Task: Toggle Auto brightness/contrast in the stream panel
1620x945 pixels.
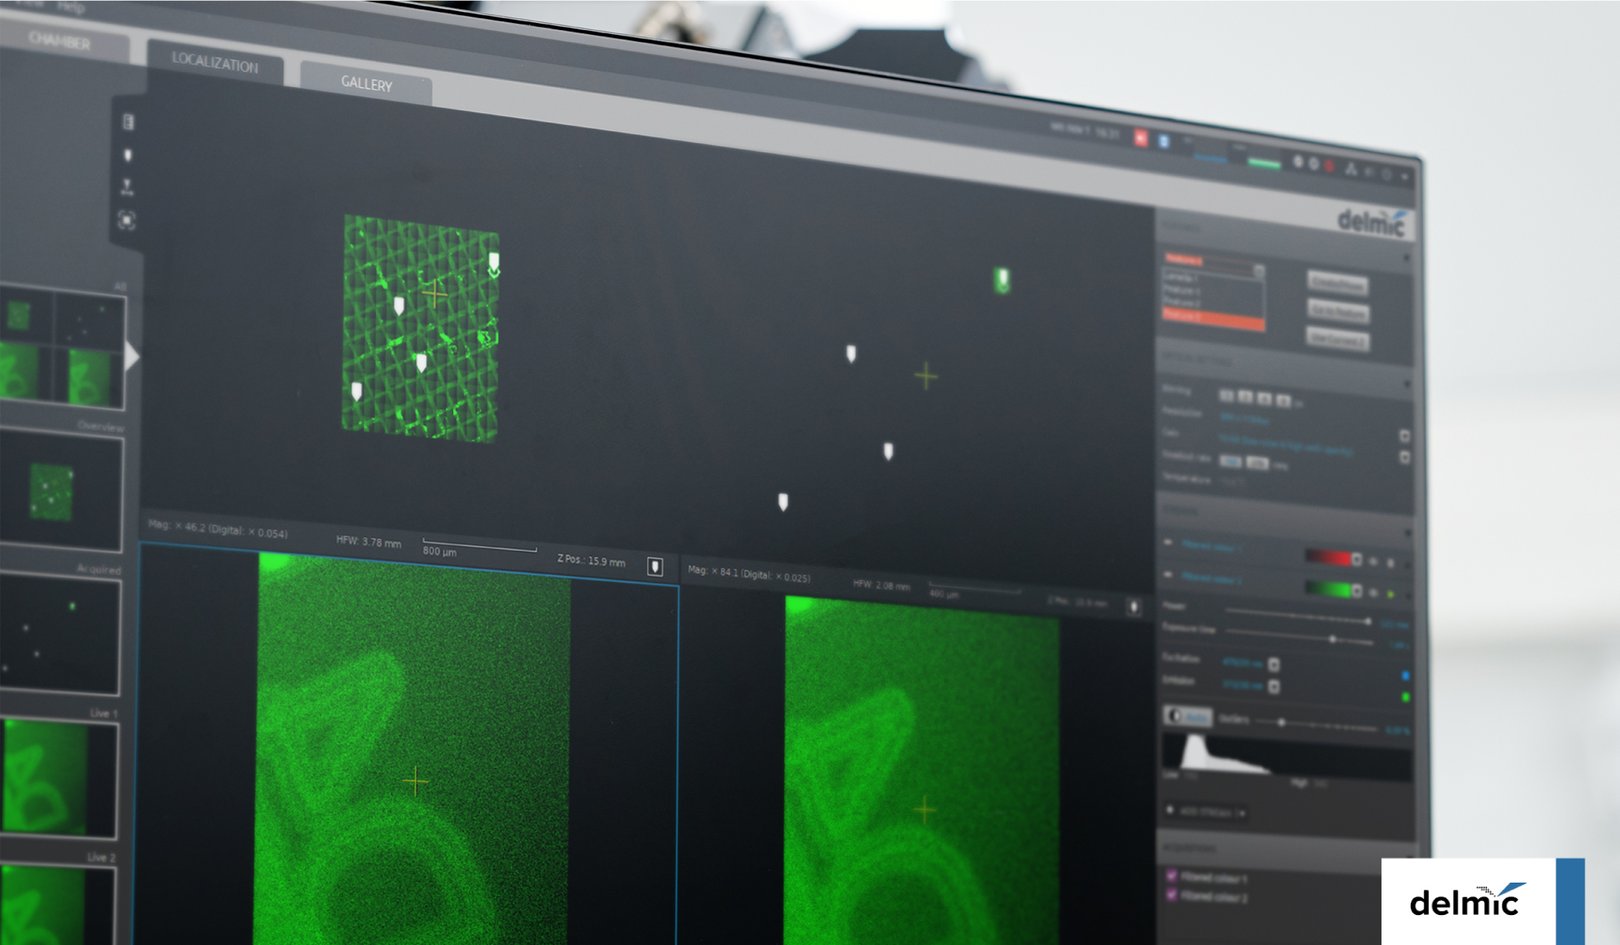Action: pos(1188,716)
